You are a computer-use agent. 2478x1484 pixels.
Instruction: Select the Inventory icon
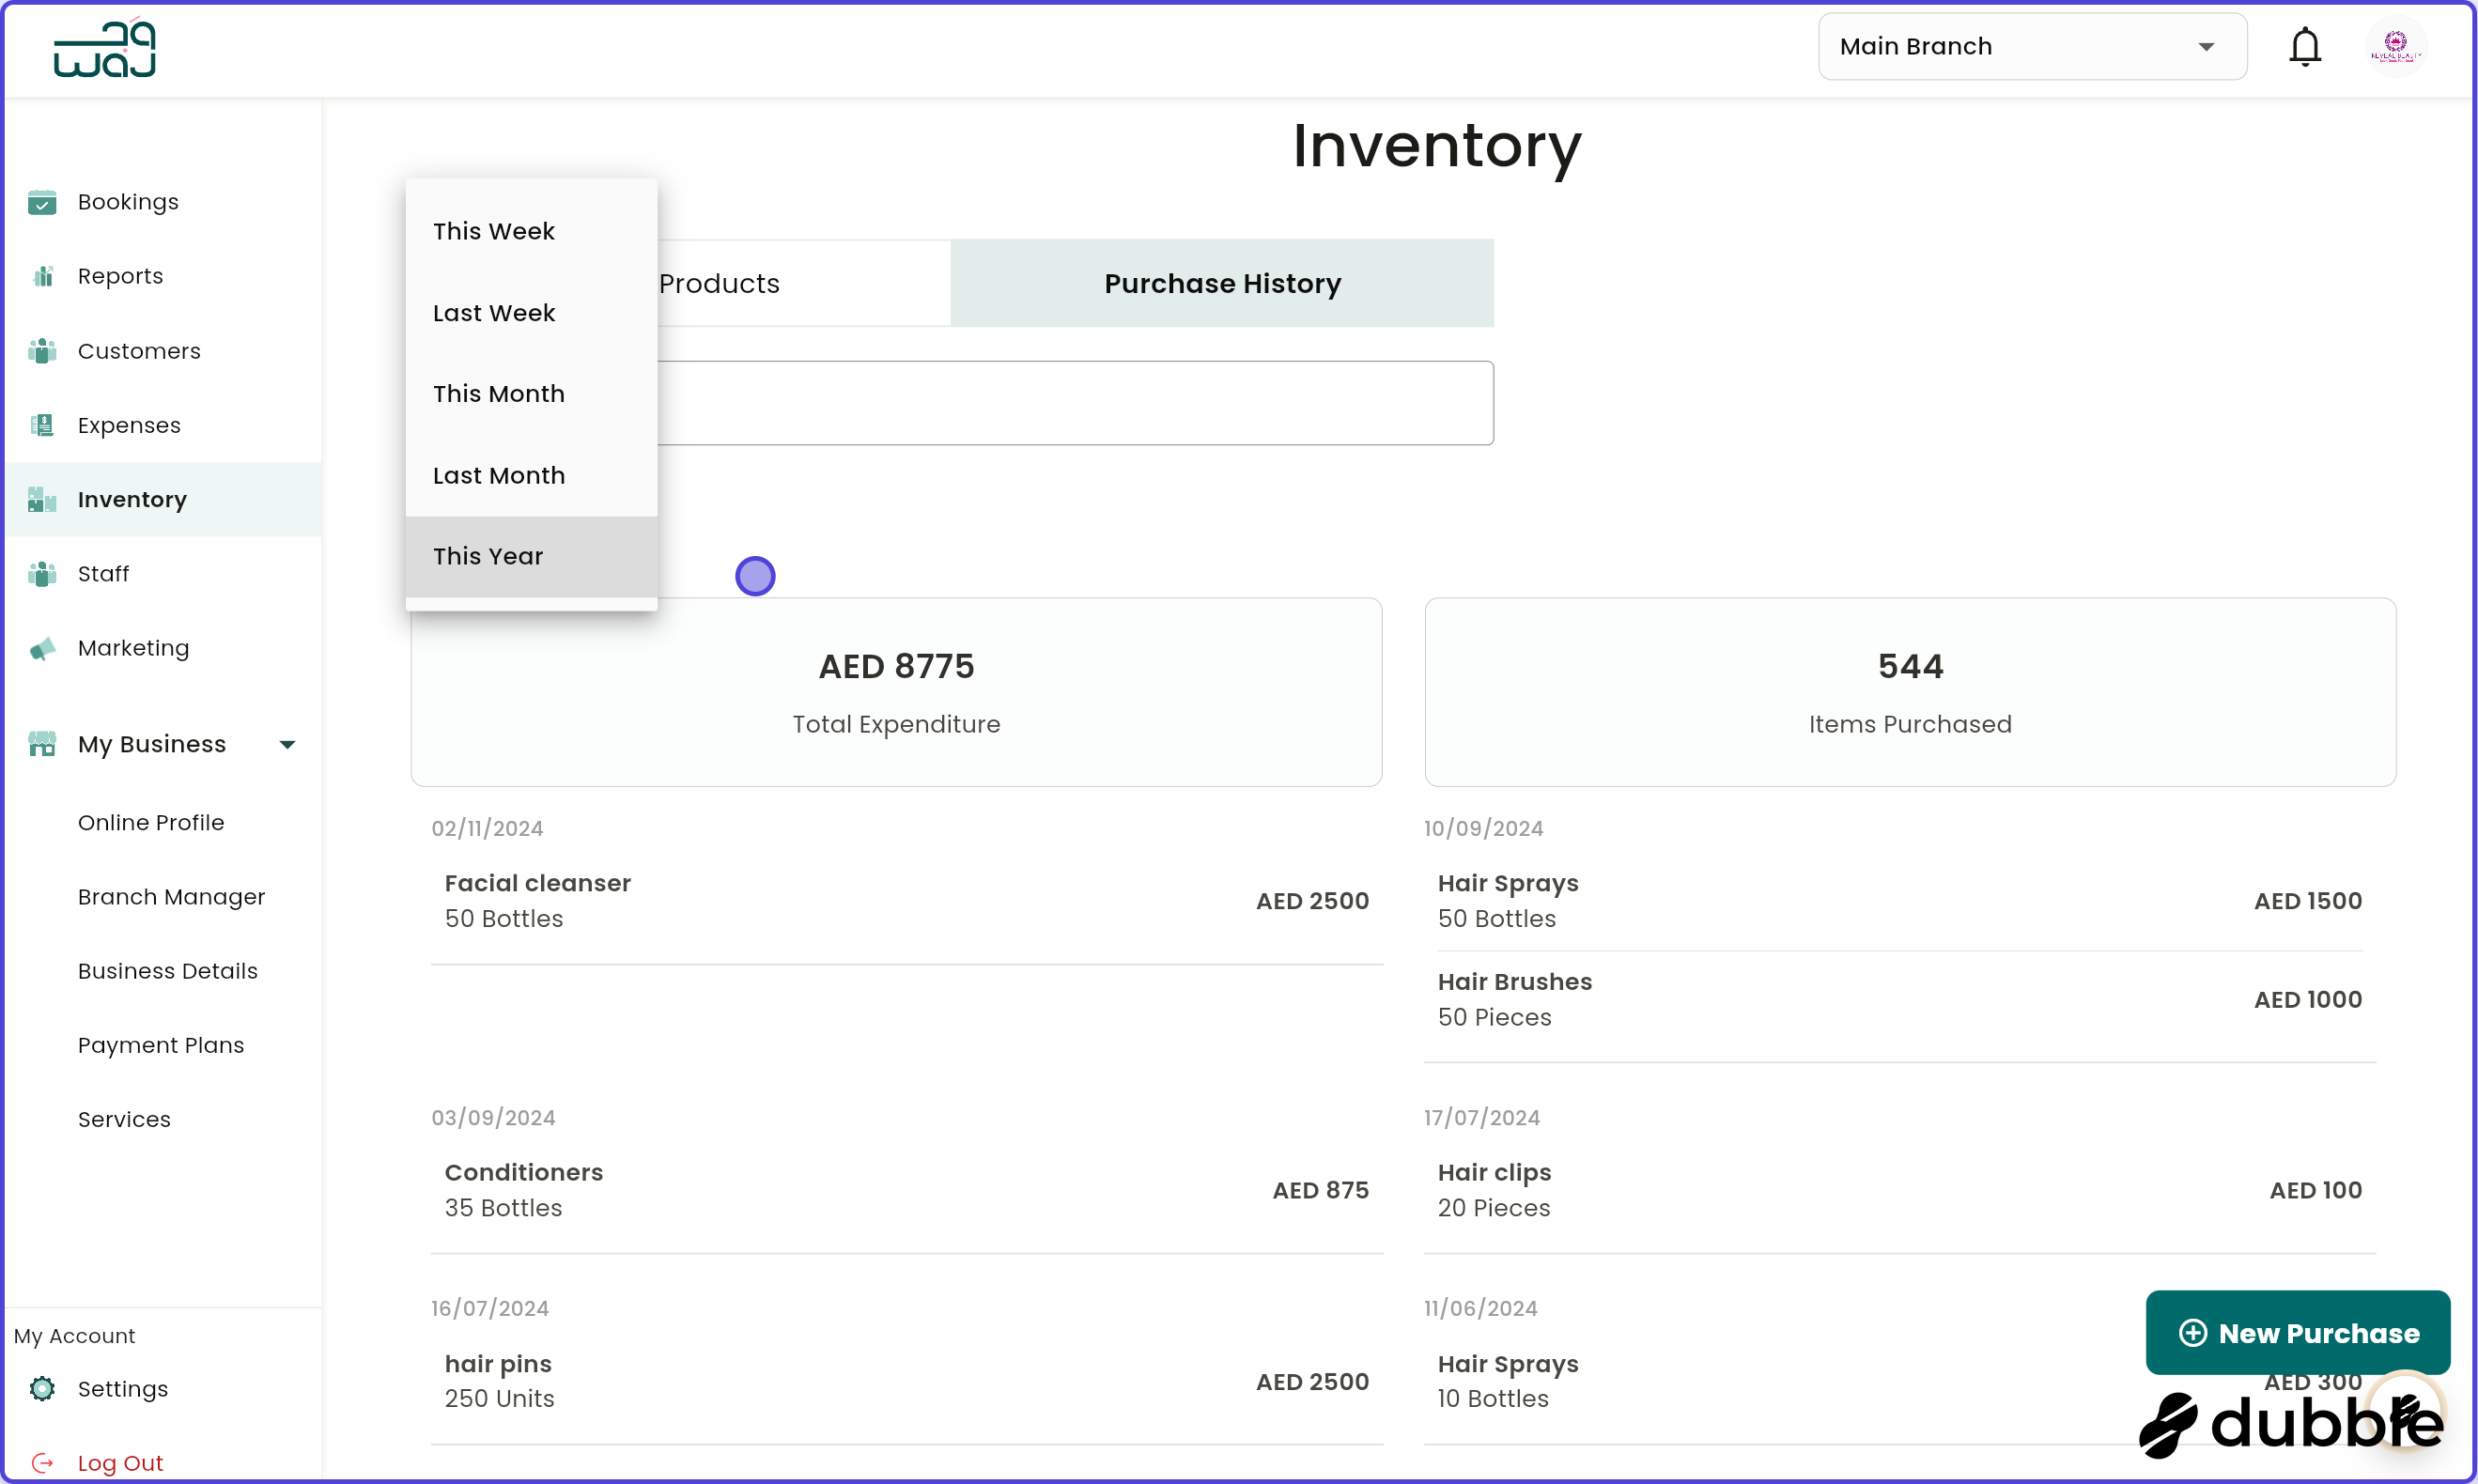pos(42,499)
